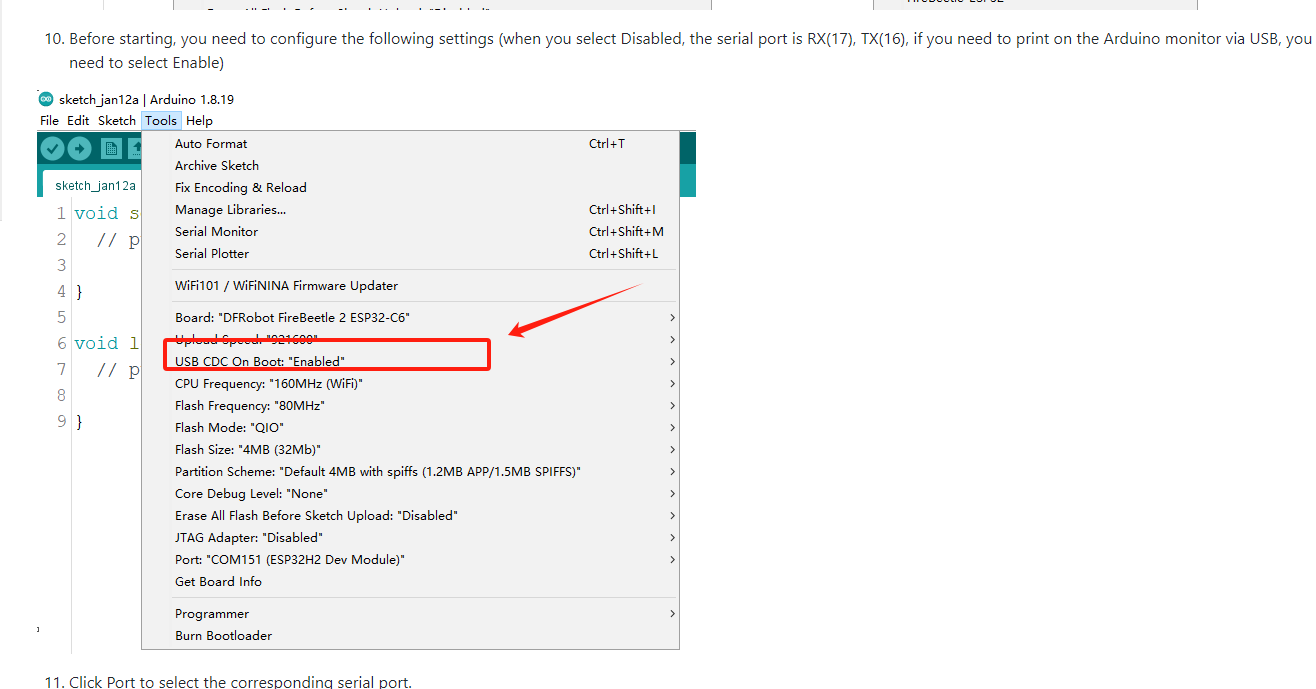Expand the Partition Scheme submenu
The image size is (1316, 689).
[411, 472]
